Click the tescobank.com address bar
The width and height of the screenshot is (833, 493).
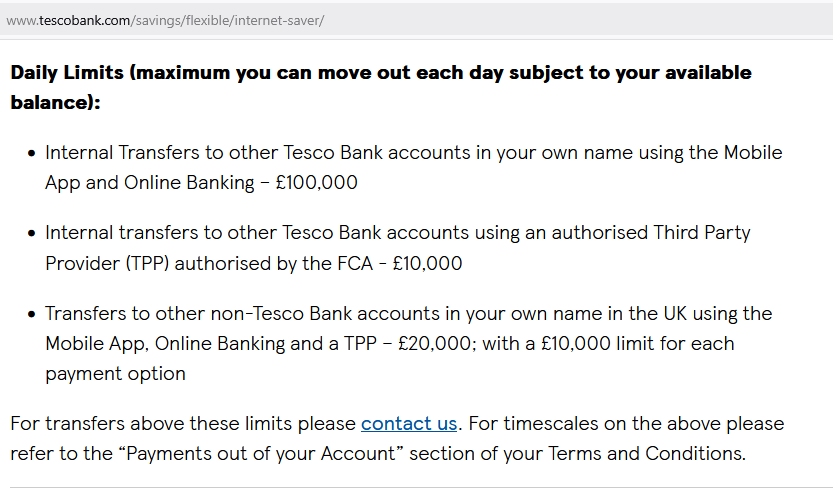pyautogui.click(x=416, y=20)
